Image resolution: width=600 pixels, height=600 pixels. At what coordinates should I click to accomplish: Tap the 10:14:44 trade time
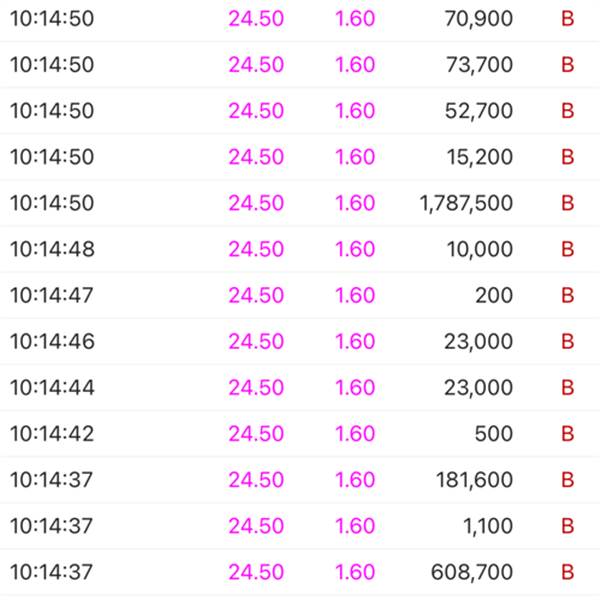52,387
